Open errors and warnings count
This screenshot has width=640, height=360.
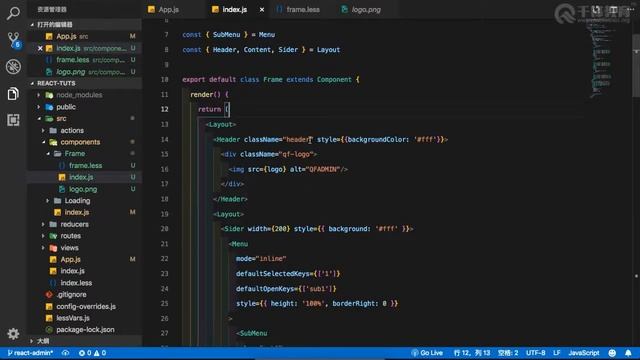click(92, 353)
